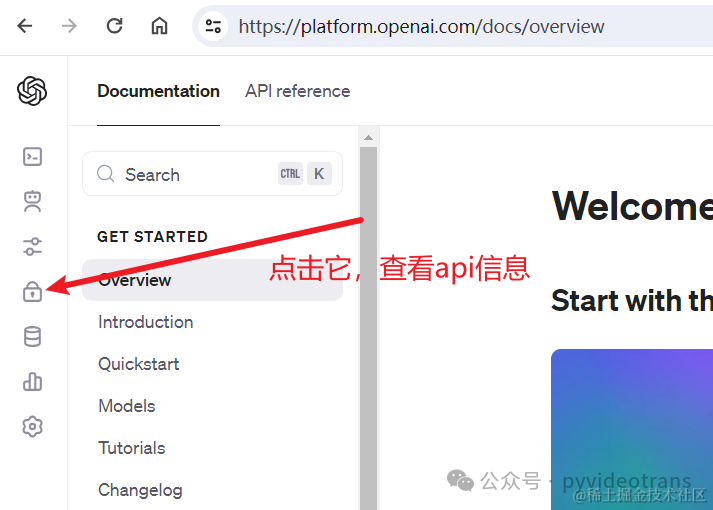Image resolution: width=713 pixels, height=510 pixels.
Task: Open the Introduction docs page
Action: tap(146, 322)
